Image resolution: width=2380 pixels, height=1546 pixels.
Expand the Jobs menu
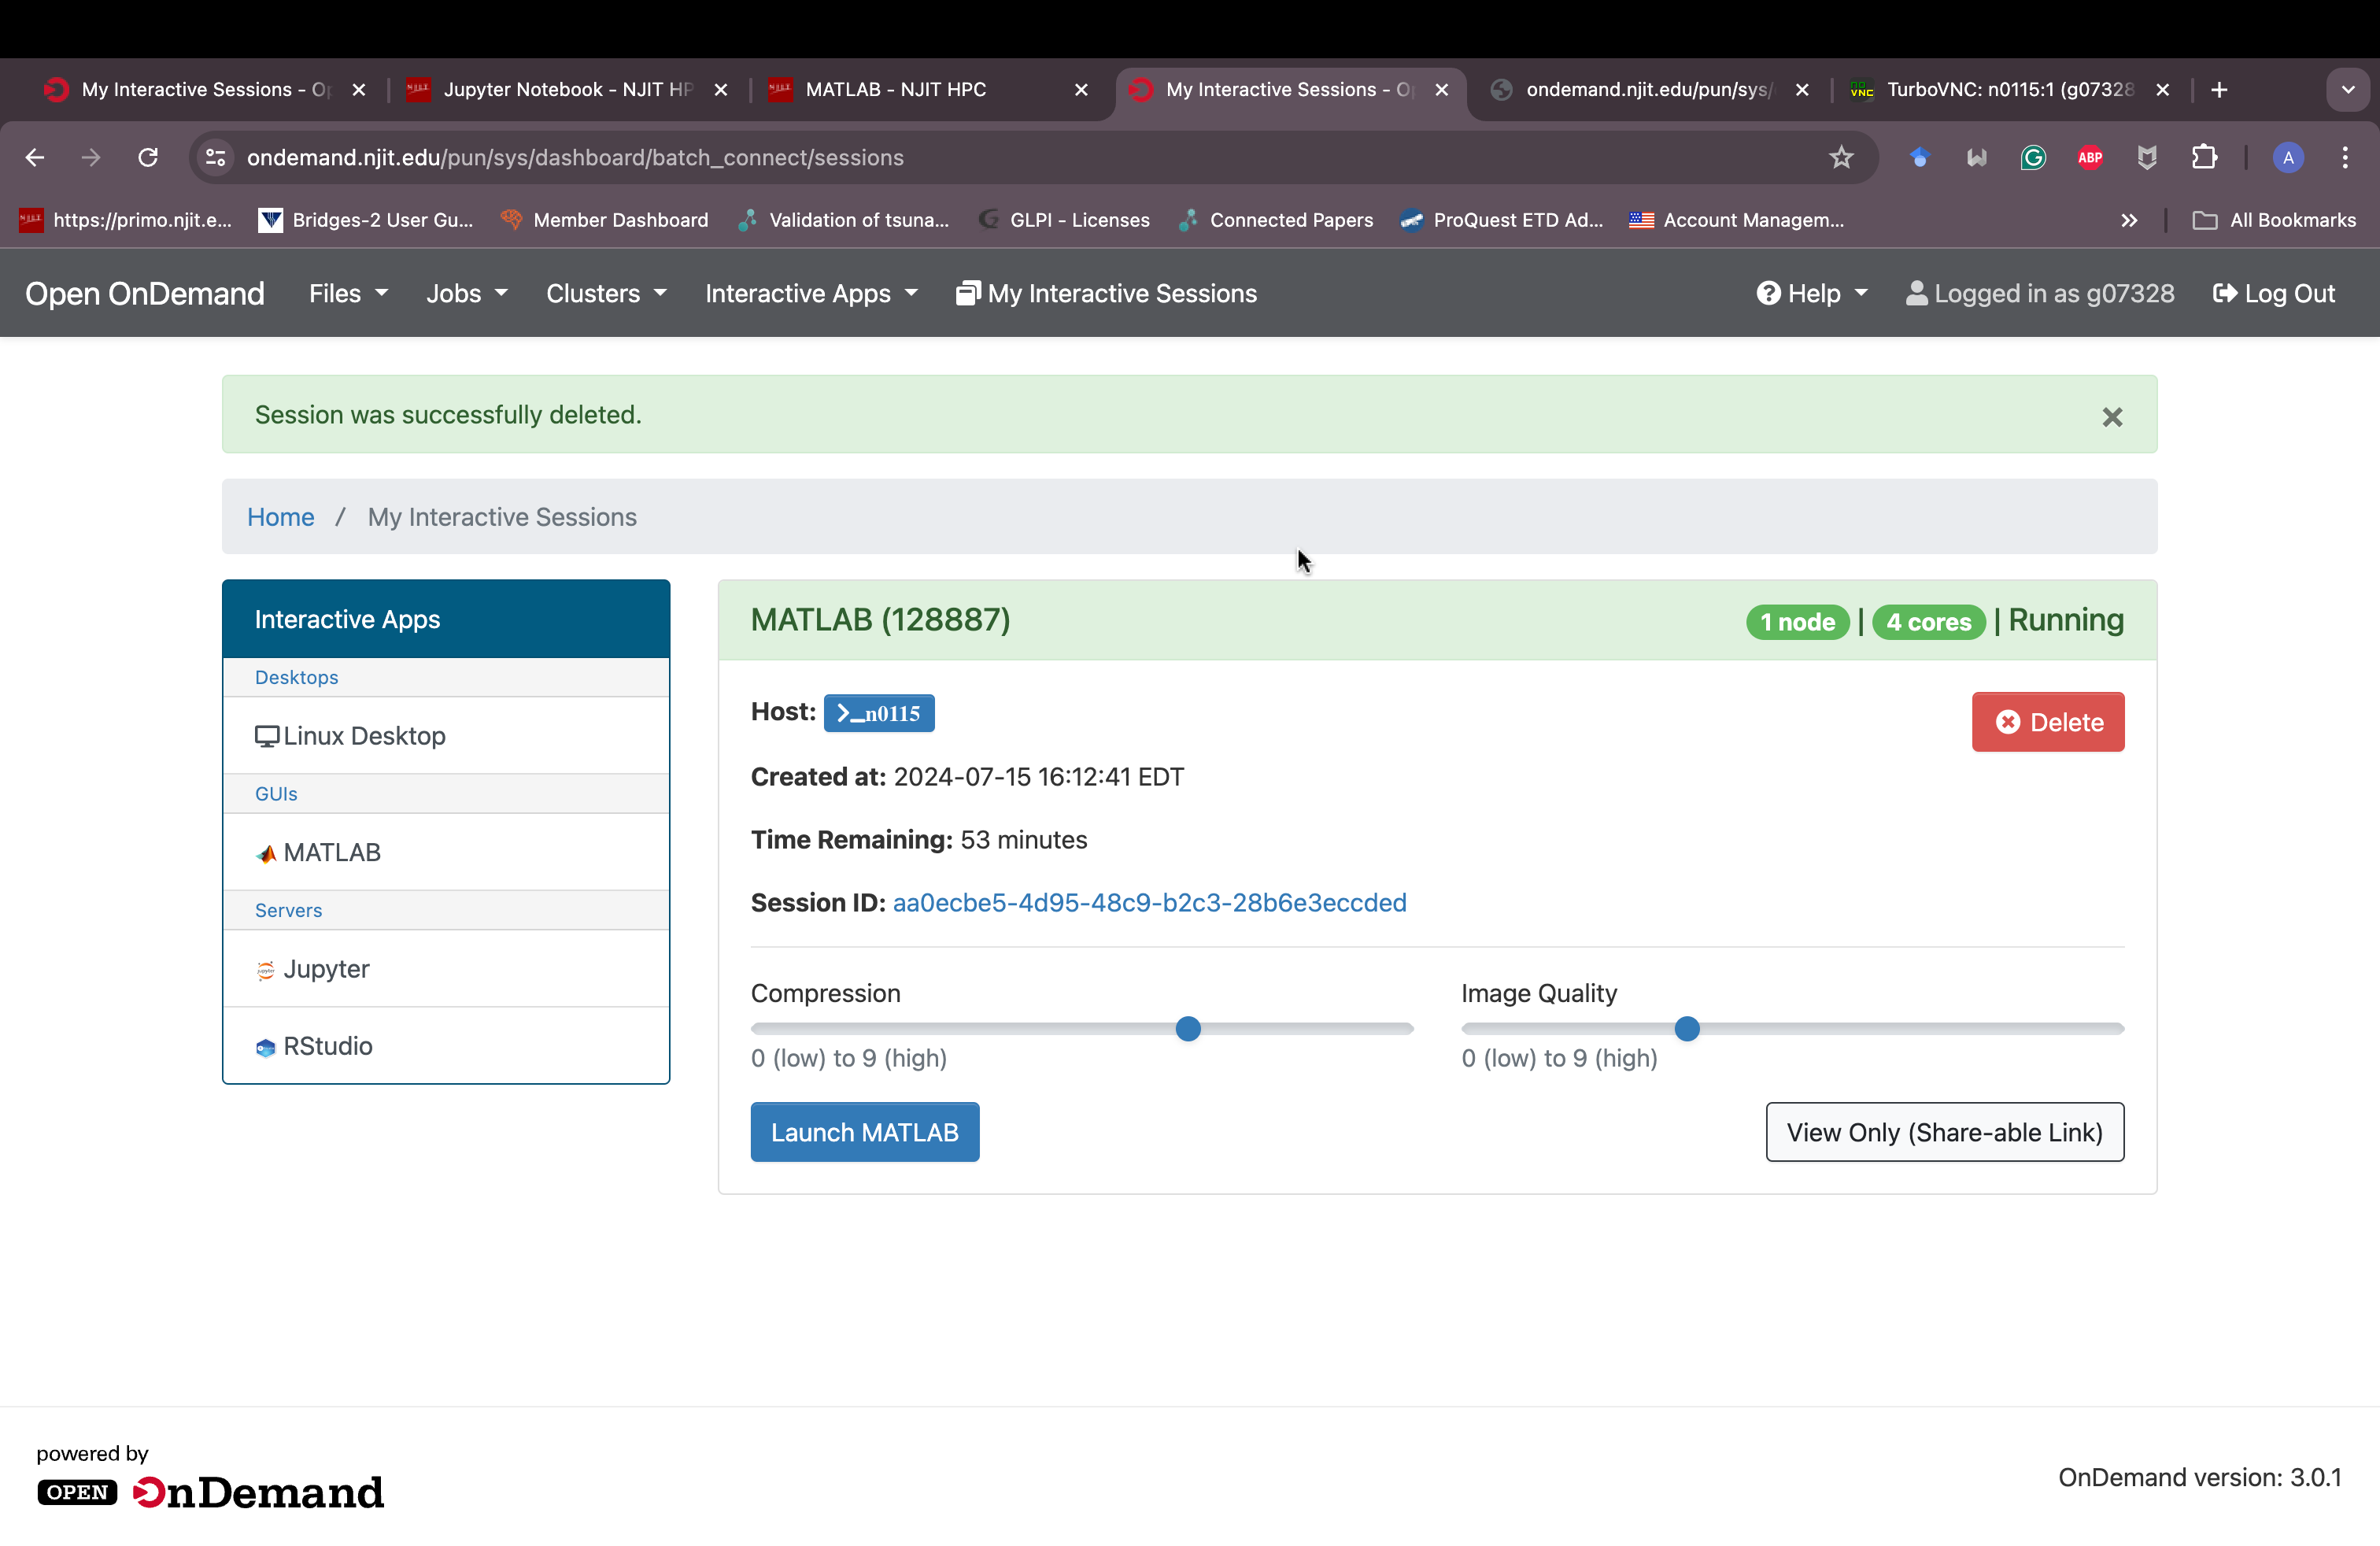[466, 293]
